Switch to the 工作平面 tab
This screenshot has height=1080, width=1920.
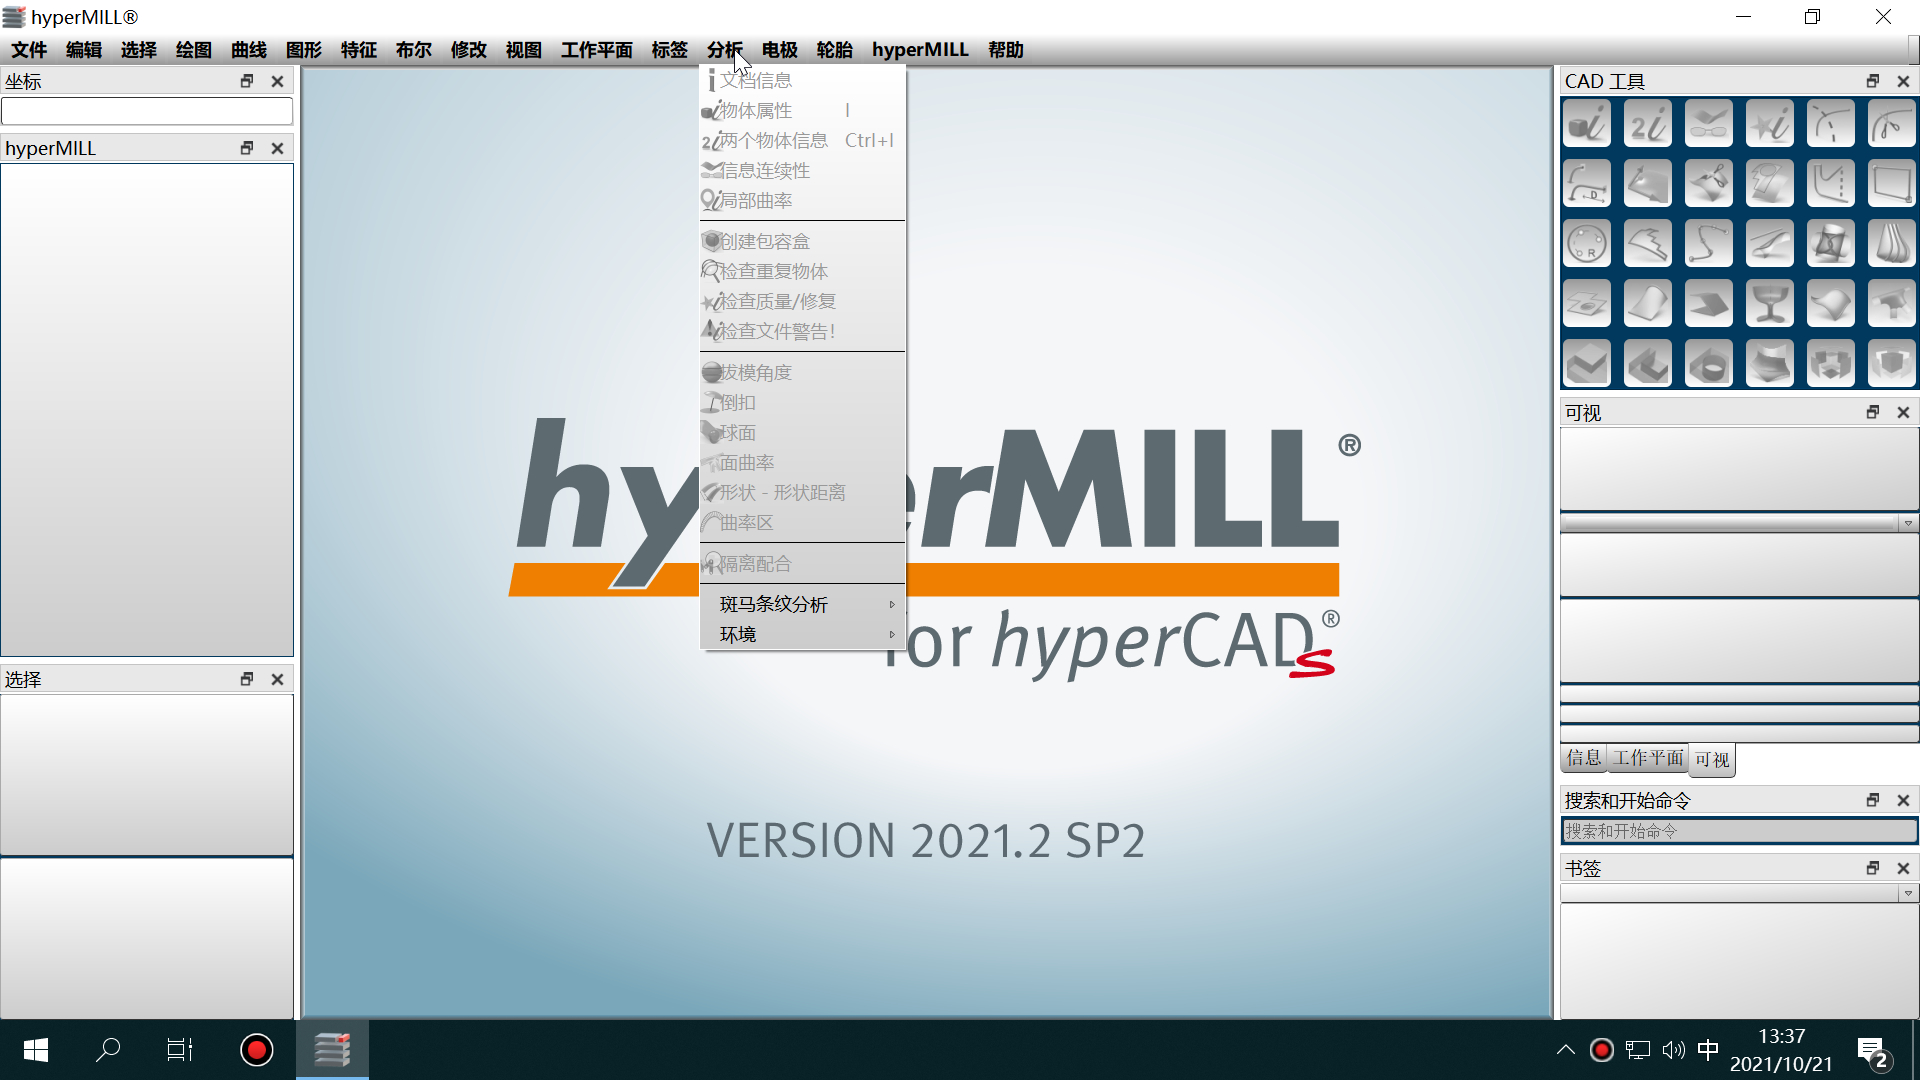pyautogui.click(x=1648, y=758)
